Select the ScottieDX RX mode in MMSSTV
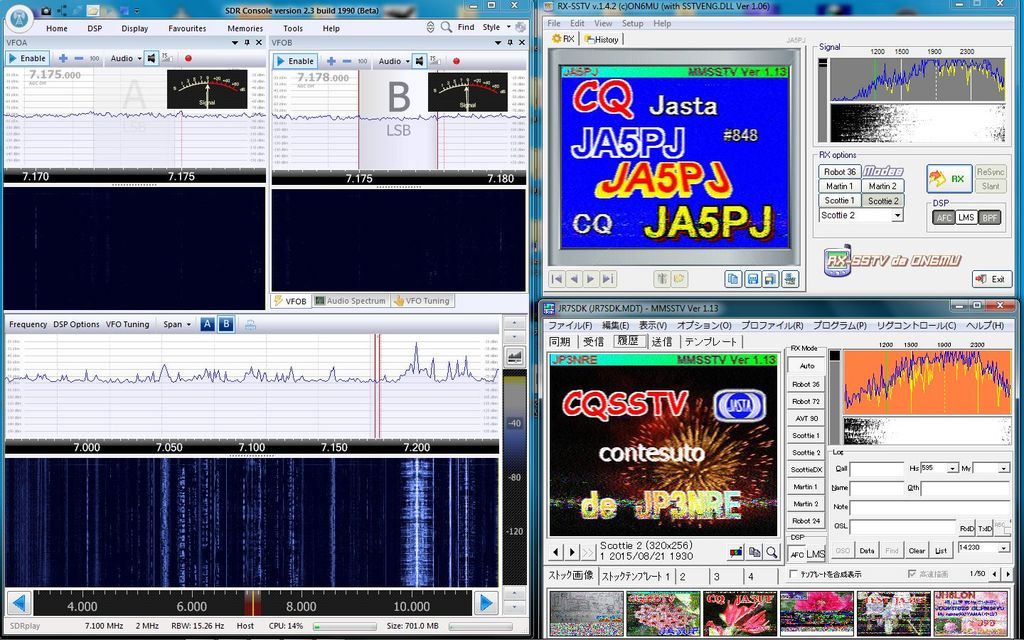This screenshot has width=1024, height=640. (806, 470)
